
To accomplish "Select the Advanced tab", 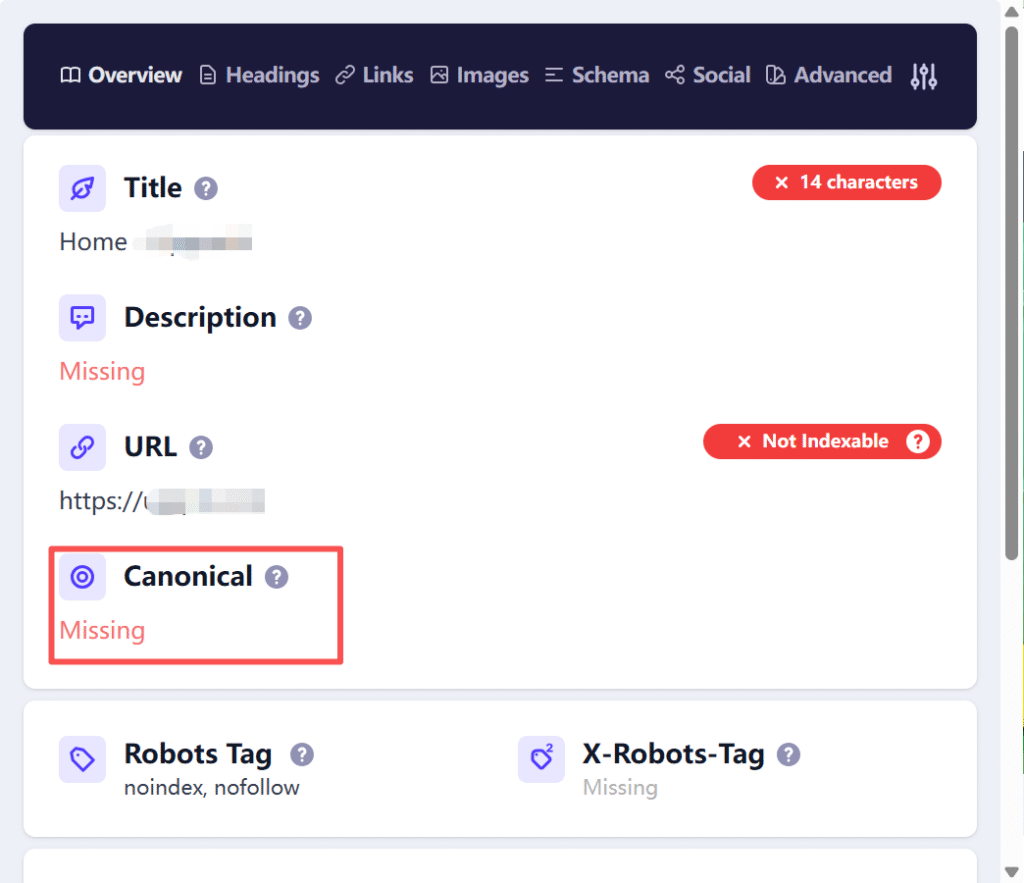I will pos(829,75).
